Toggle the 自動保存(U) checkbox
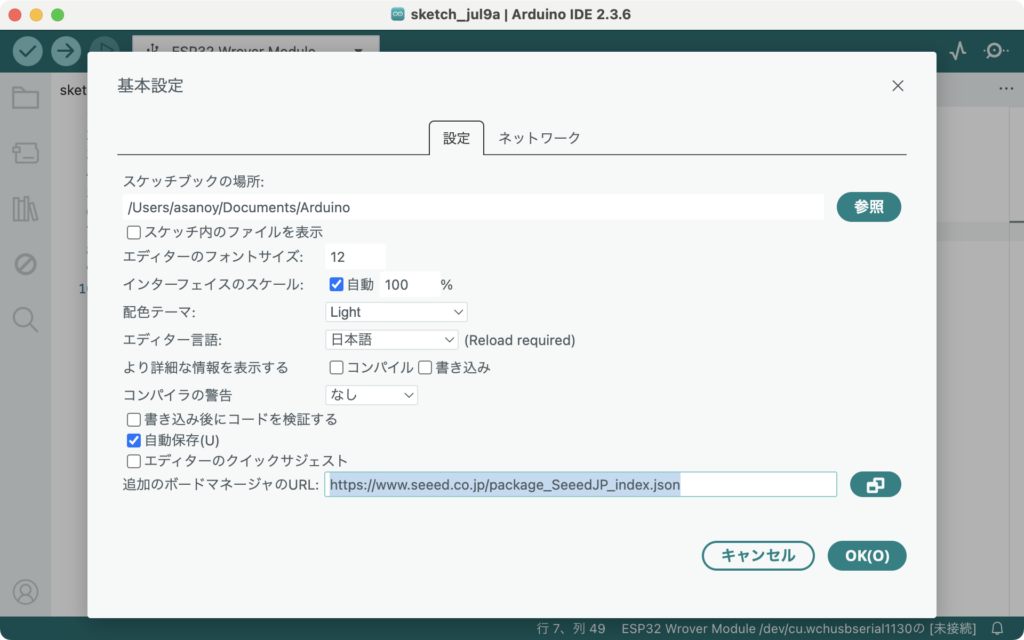1024x640 pixels. tap(134, 440)
